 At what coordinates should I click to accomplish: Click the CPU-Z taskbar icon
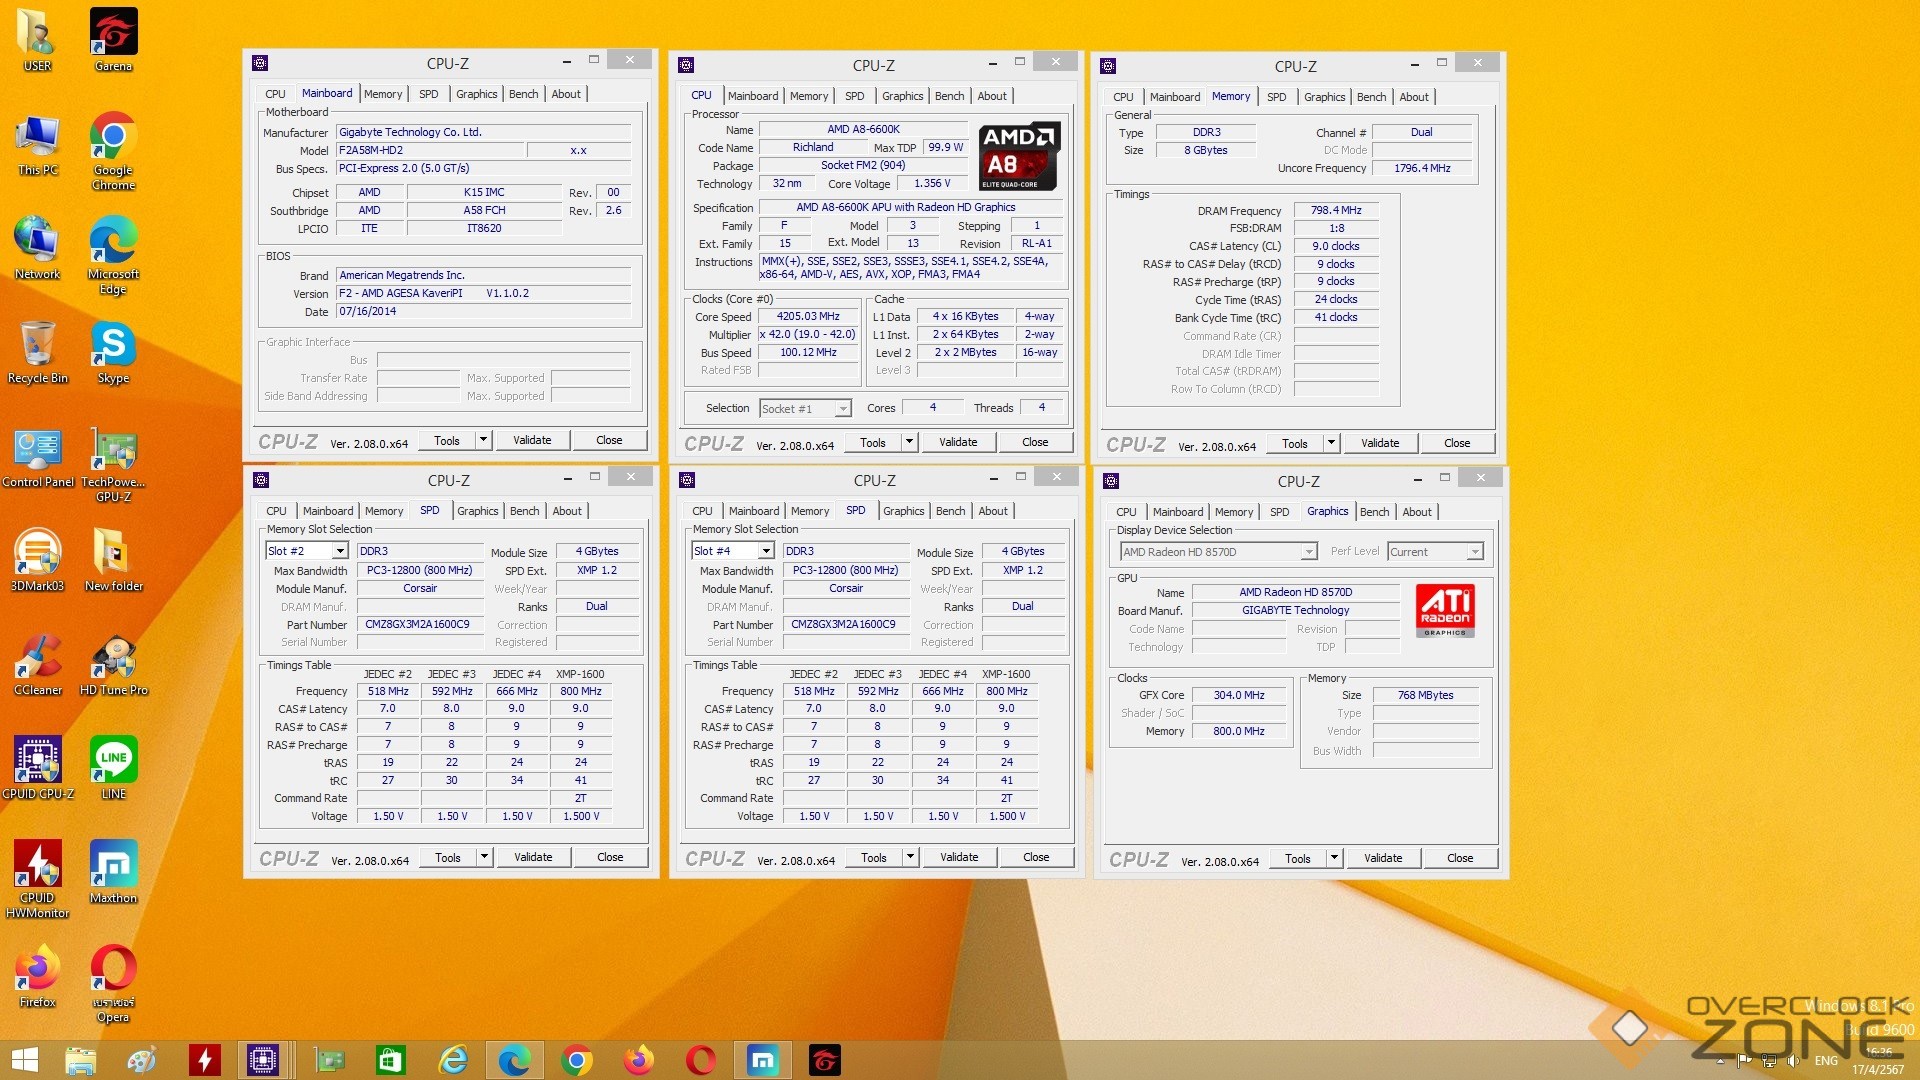point(263,1060)
